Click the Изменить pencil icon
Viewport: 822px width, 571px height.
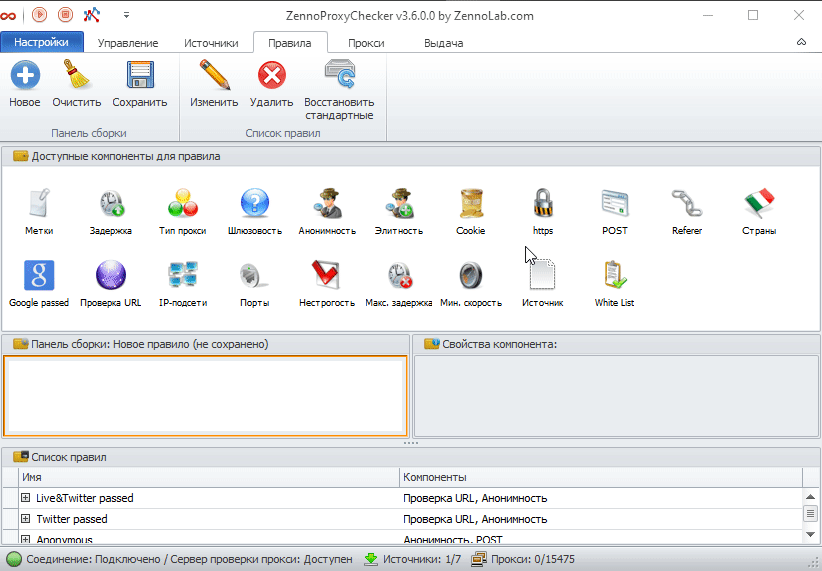214,77
